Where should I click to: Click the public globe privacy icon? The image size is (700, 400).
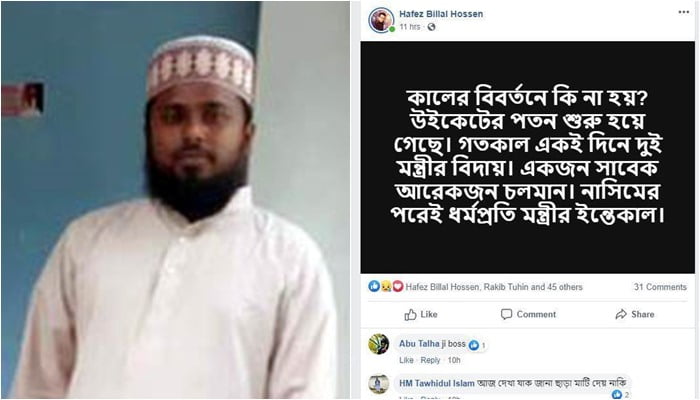point(431,27)
